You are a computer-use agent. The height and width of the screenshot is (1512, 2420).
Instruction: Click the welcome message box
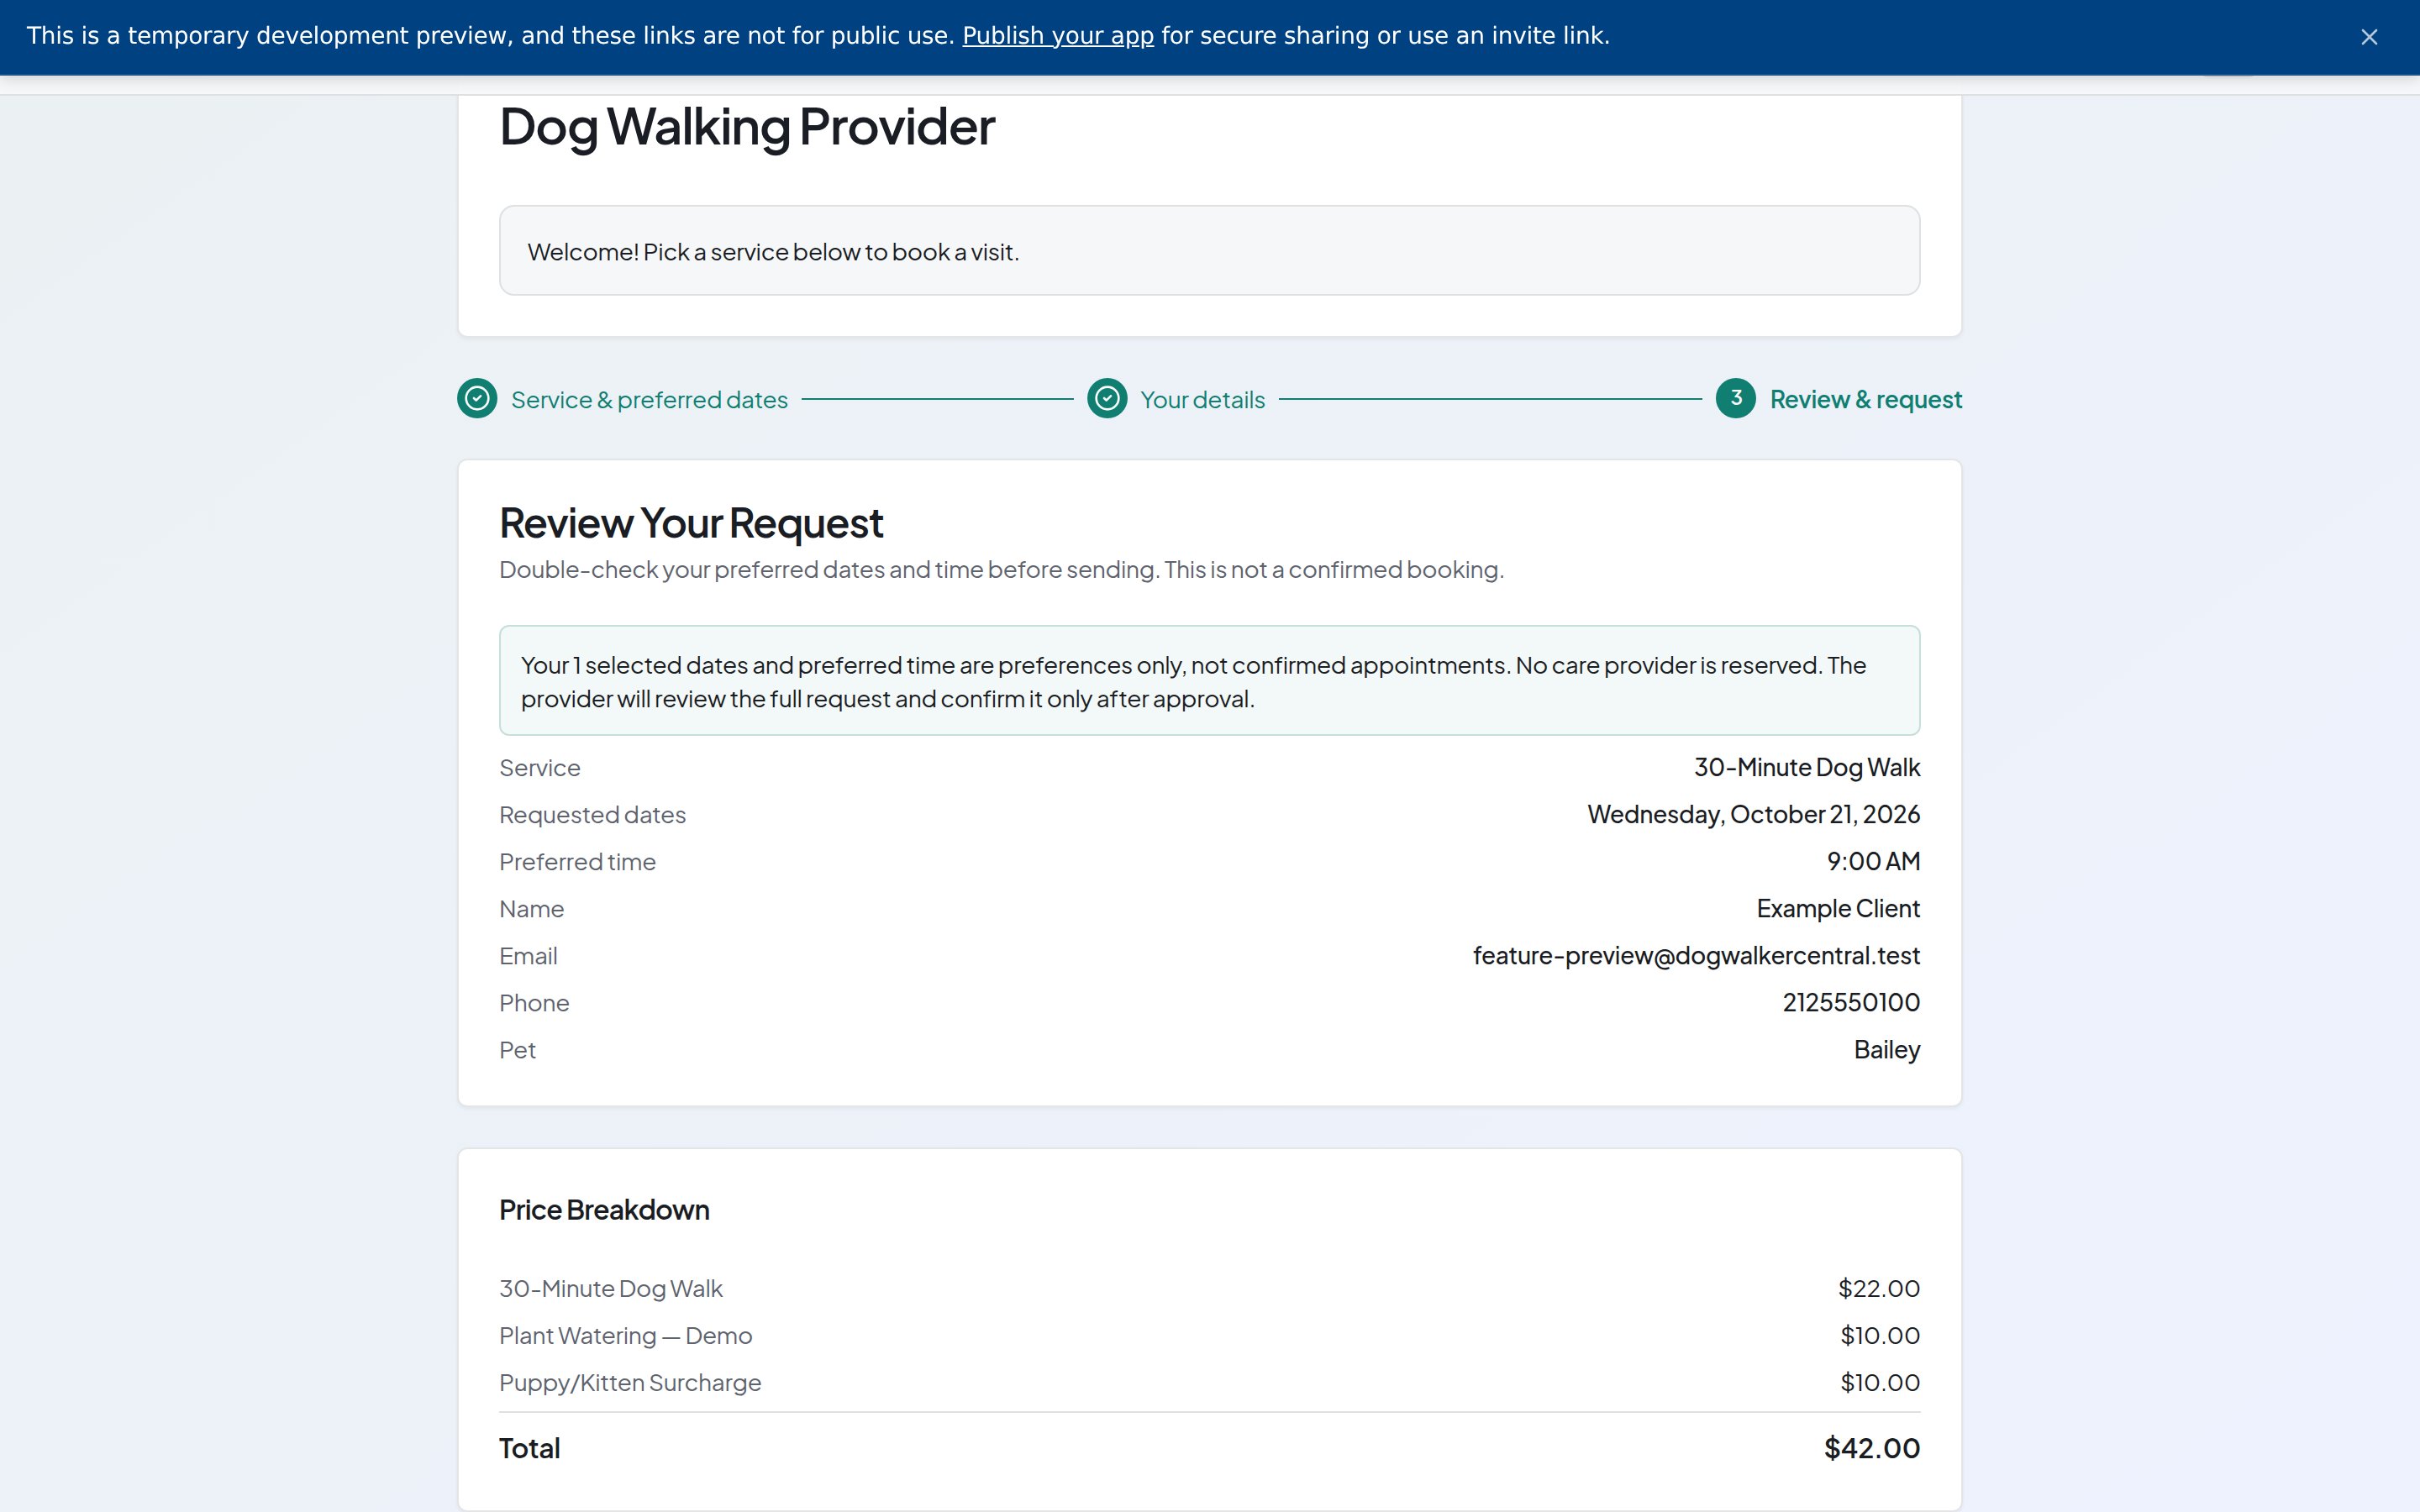click(x=1209, y=251)
